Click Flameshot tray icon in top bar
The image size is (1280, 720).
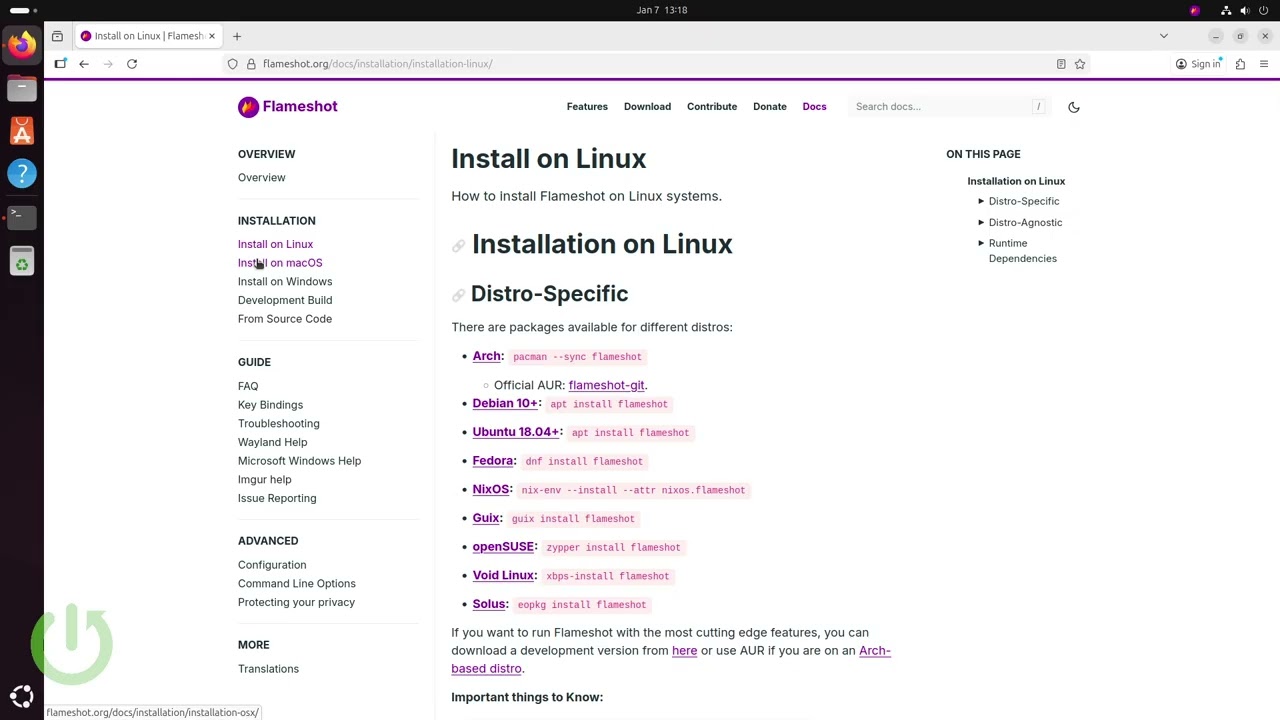click(1195, 10)
